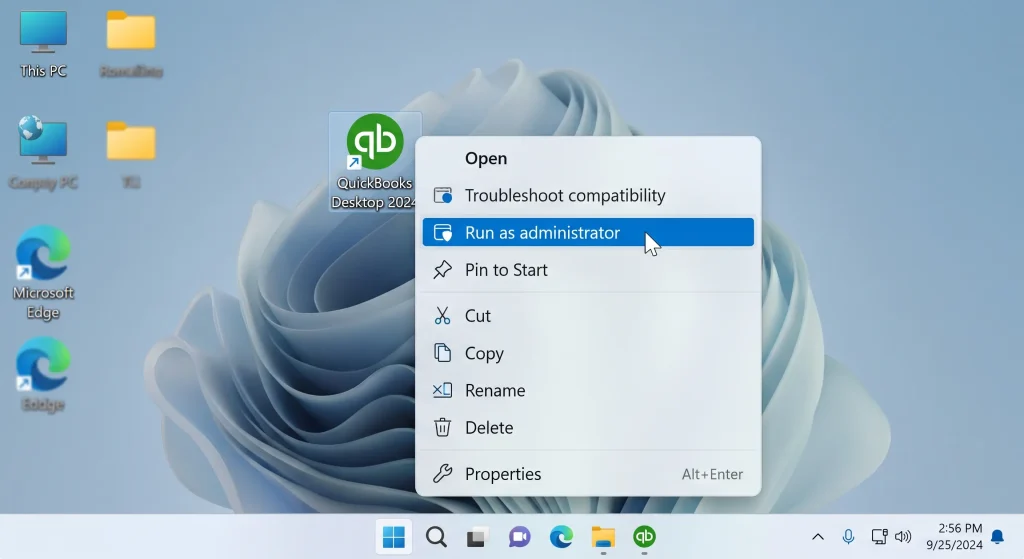Open the Chat app in the taskbar

[519, 537]
